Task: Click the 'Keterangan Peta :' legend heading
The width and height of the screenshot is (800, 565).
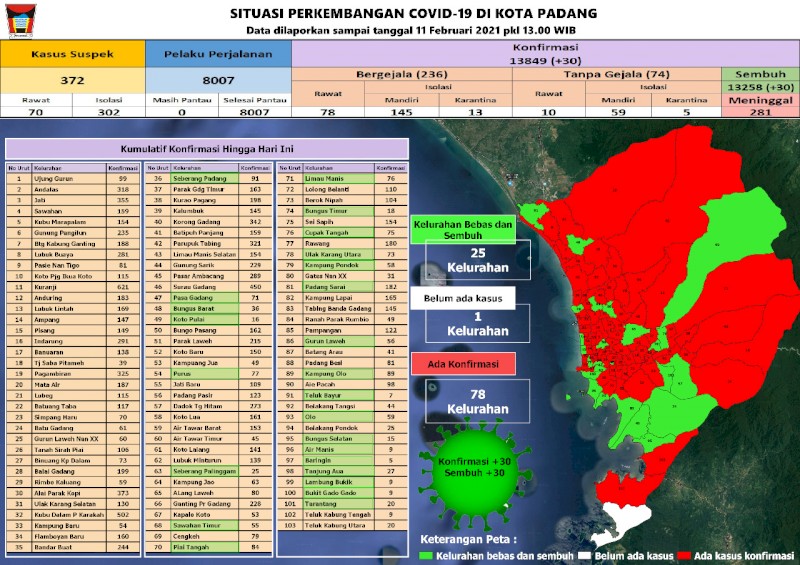Action: click(468, 539)
